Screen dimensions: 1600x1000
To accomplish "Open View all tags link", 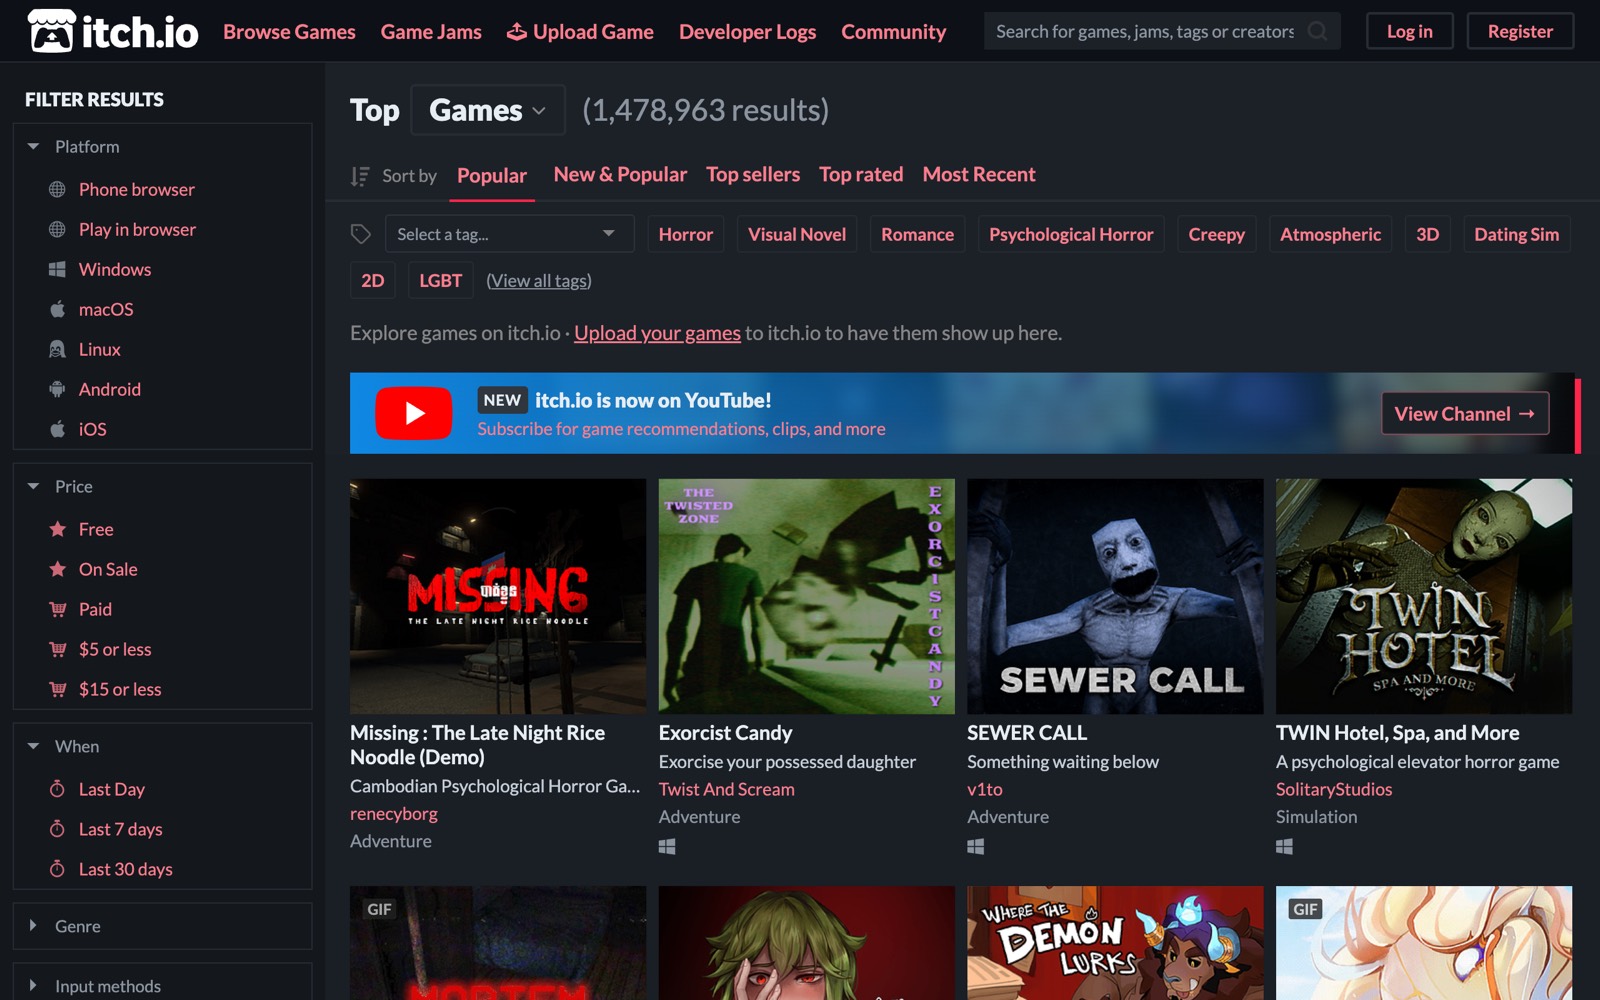I will pyautogui.click(x=539, y=281).
